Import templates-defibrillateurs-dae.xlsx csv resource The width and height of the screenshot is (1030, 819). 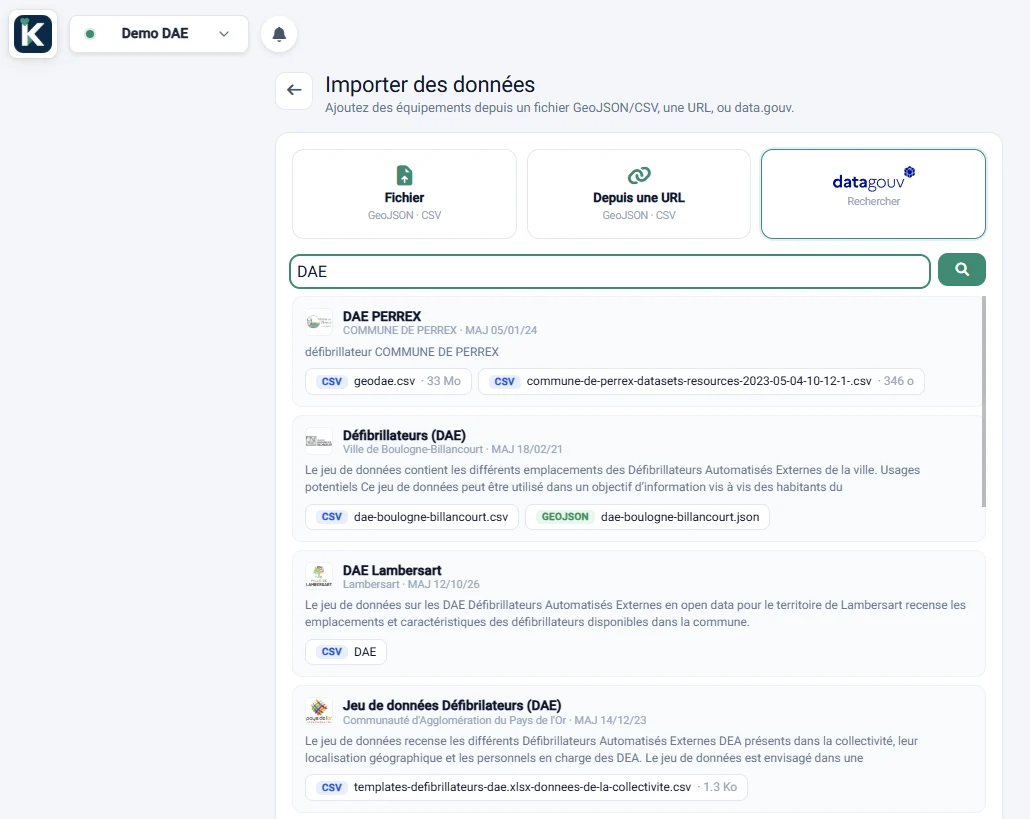point(526,787)
